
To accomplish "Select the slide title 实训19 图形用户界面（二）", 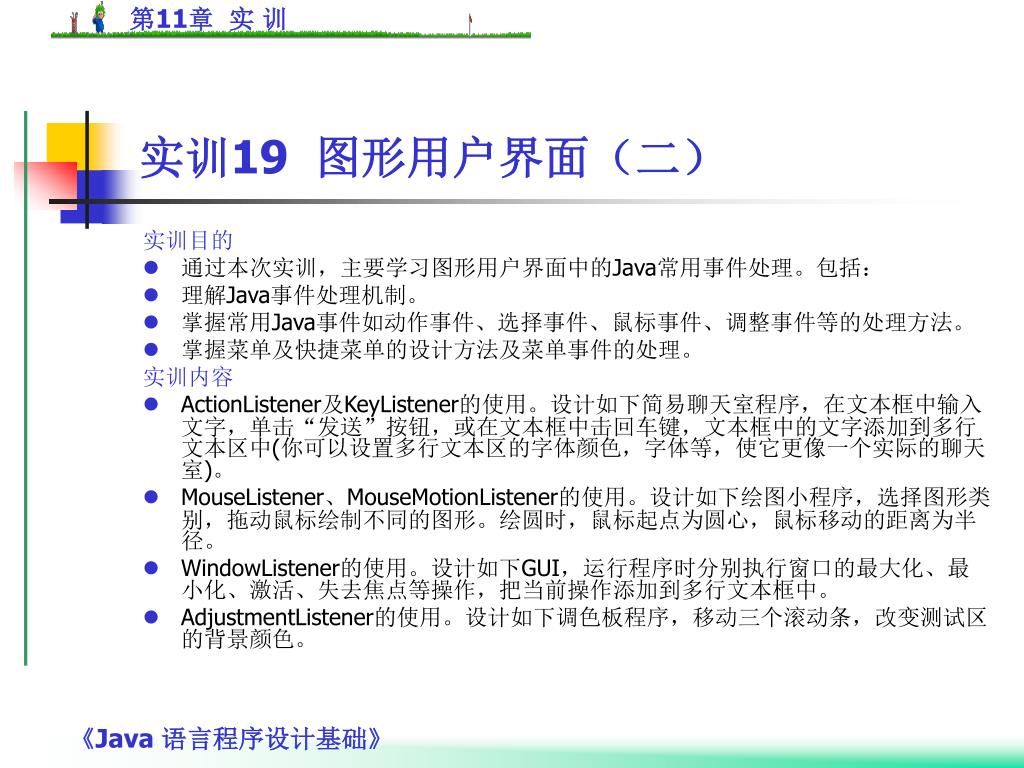I will click(x=423, y=158).
